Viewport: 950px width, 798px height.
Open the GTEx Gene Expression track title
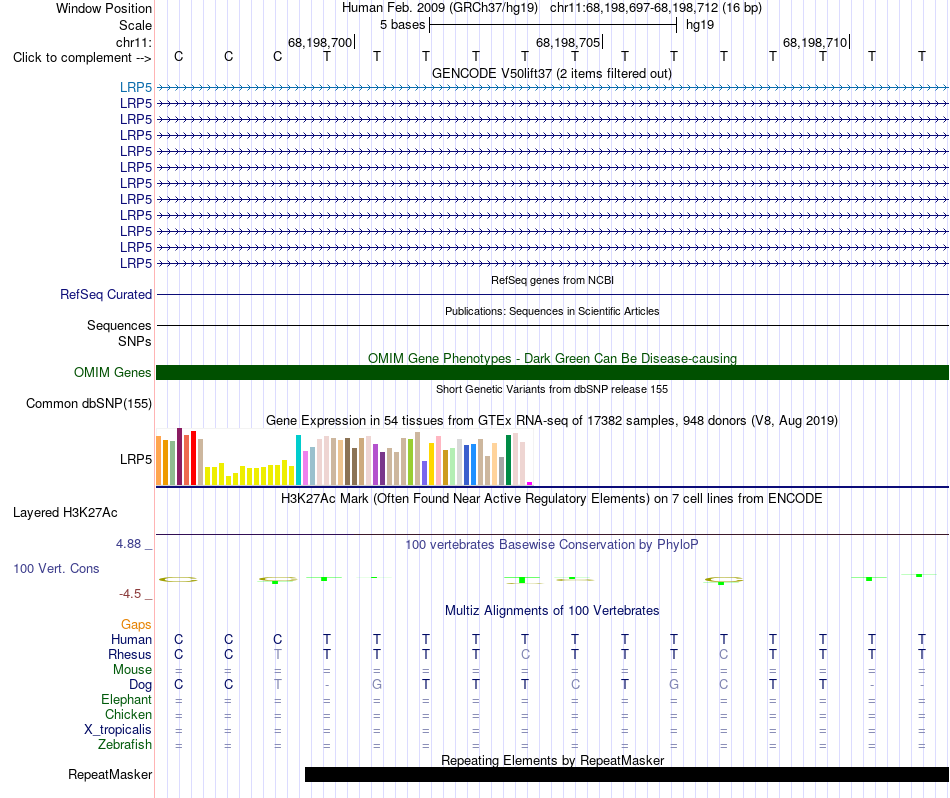point(551,421)
